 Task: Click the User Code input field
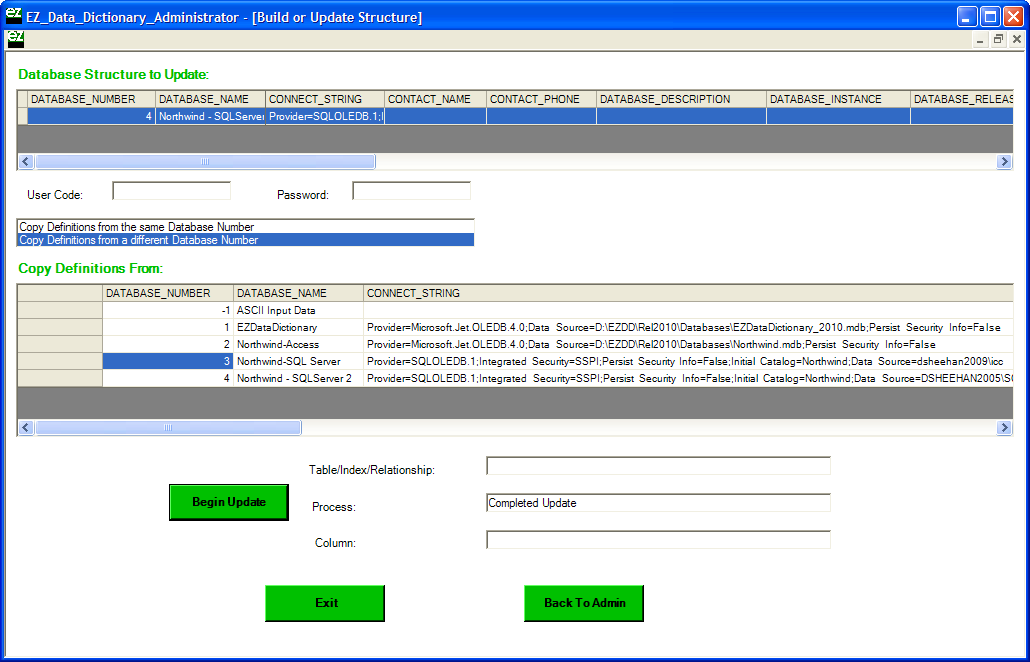point(171,191)
